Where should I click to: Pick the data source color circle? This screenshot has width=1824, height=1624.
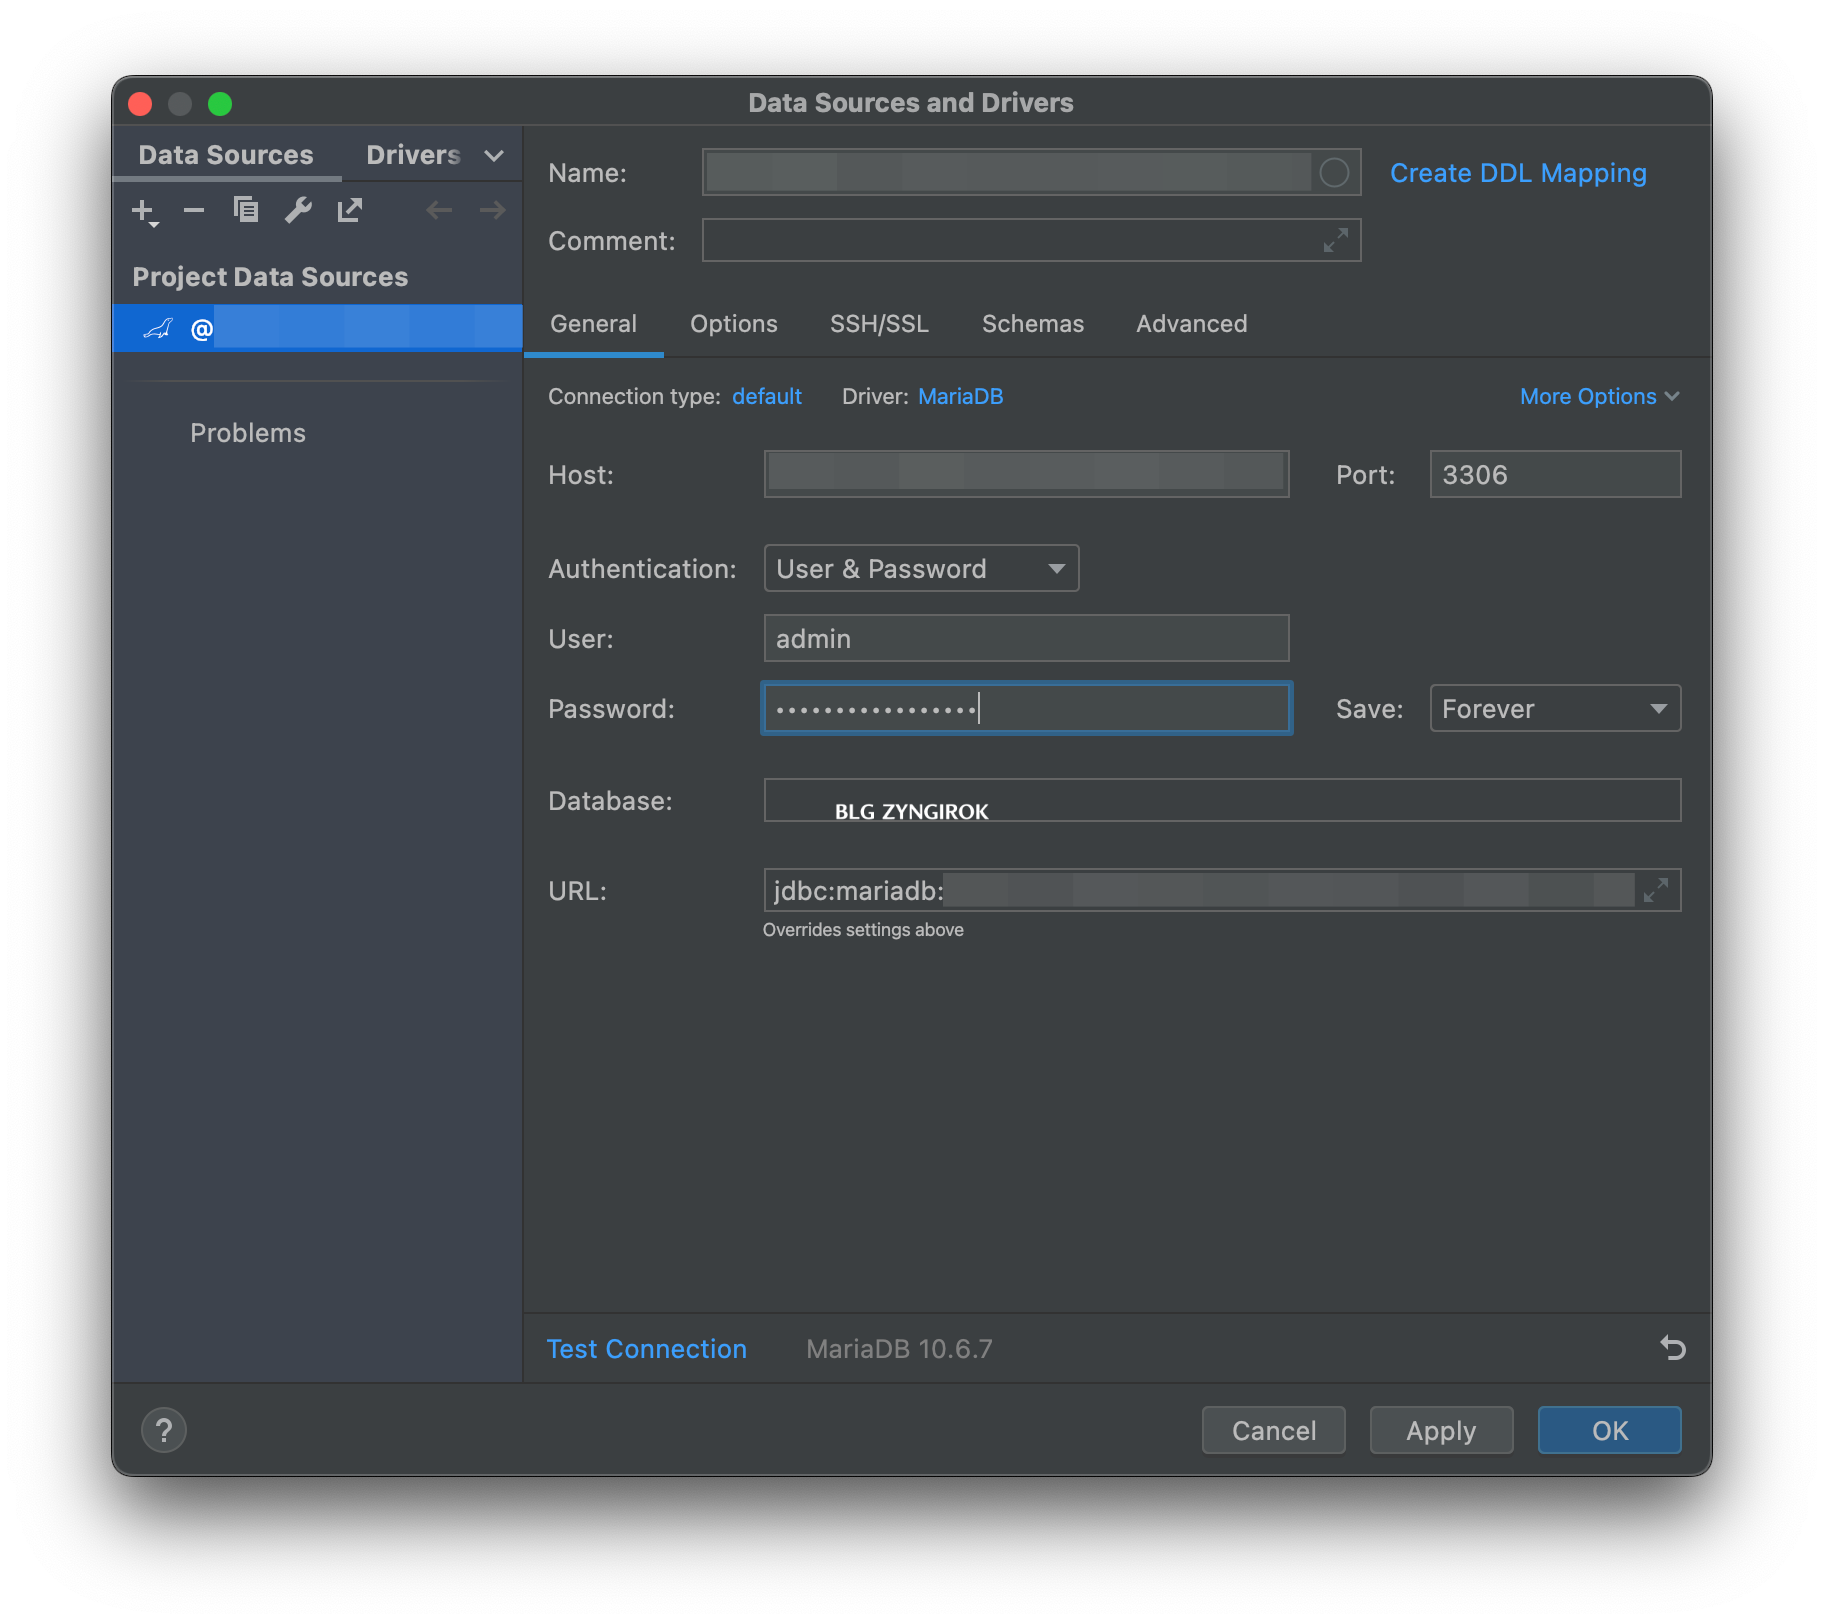pyautogui.click(x=1334, y=173)
